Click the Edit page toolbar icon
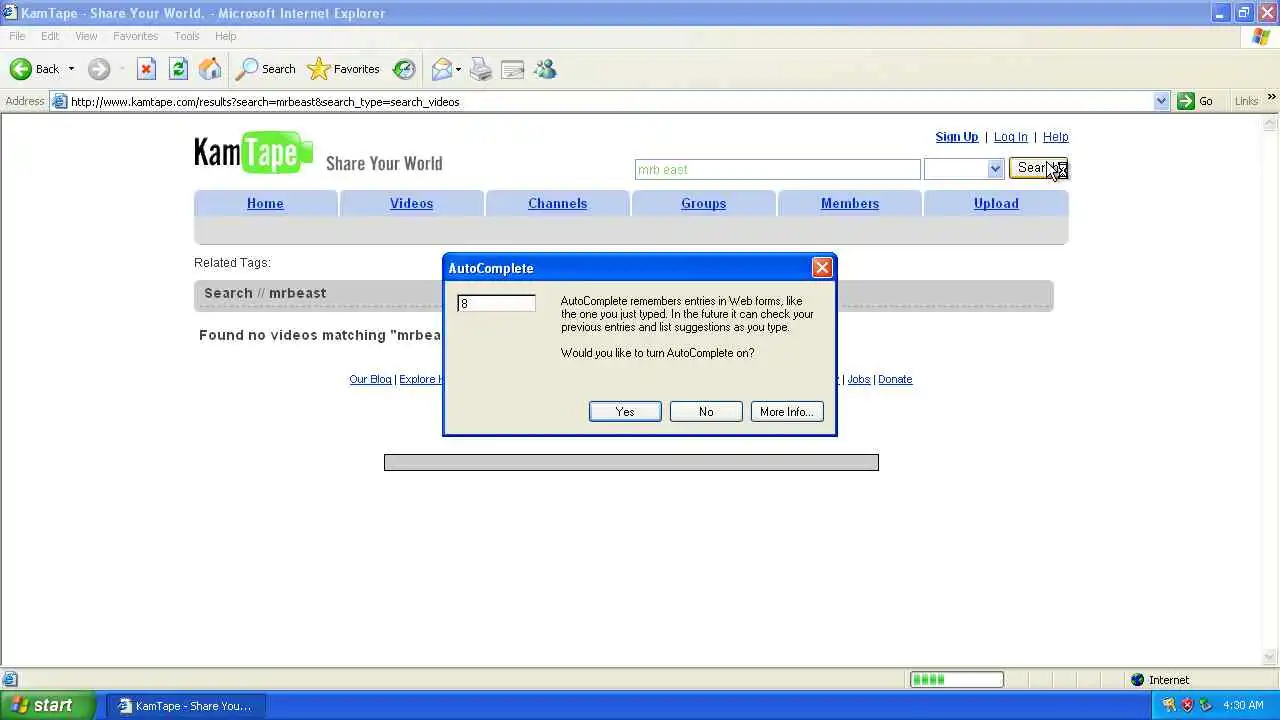1280x720 pixels. click(x=513, y=69)
